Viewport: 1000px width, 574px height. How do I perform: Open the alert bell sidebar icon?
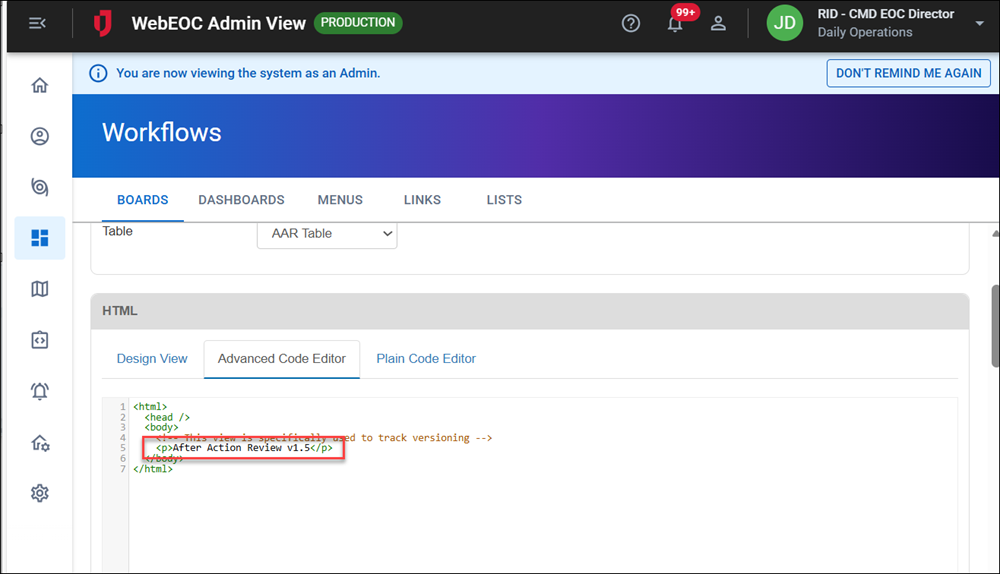pos(40,391)
